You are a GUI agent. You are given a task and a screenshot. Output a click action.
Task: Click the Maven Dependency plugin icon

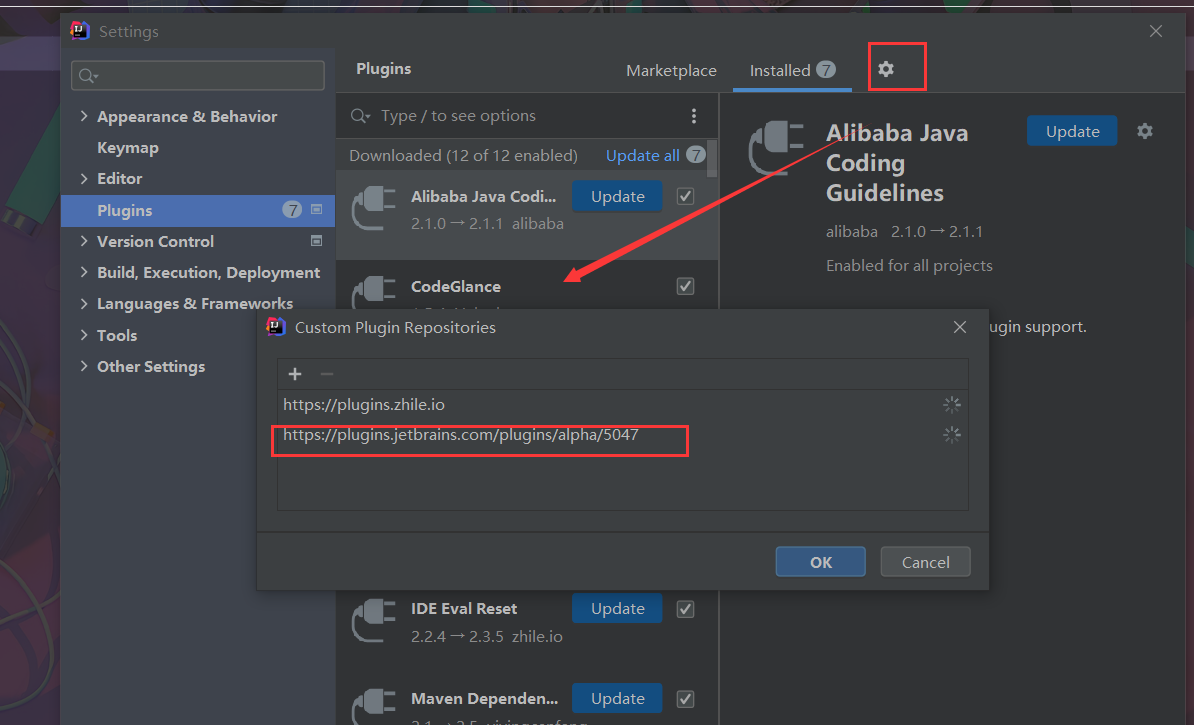(x=373, y=706)
